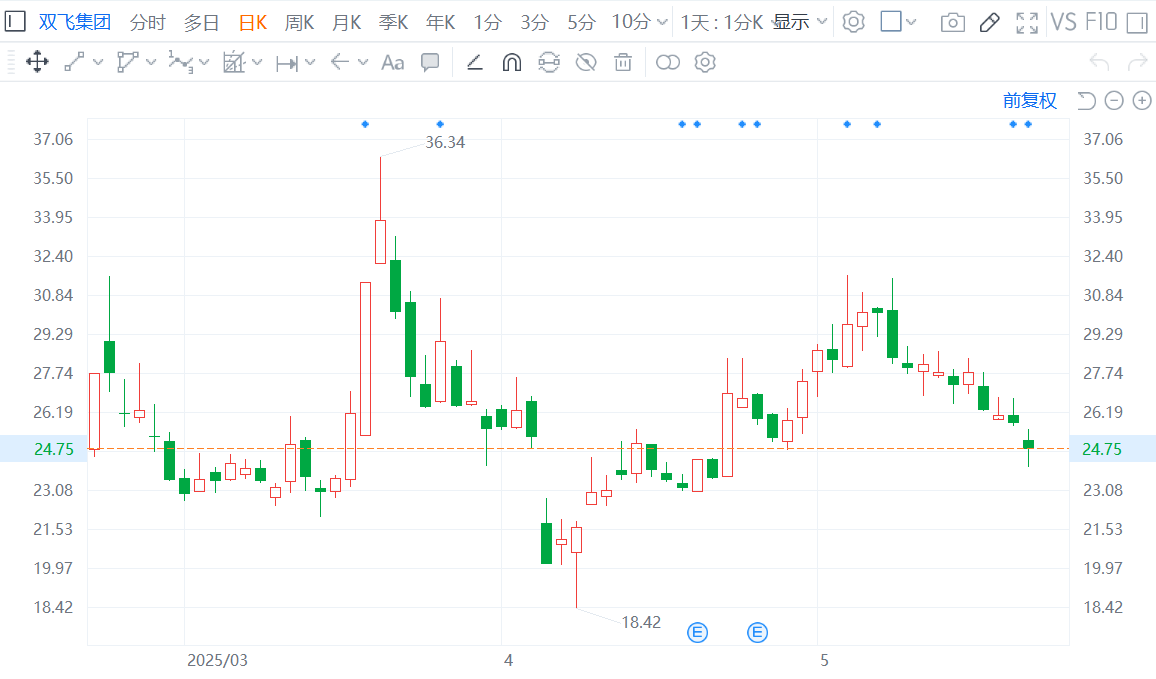Select the Aa text tool
The height and width of the screenshot is (679, 1156).
(392, 63)
